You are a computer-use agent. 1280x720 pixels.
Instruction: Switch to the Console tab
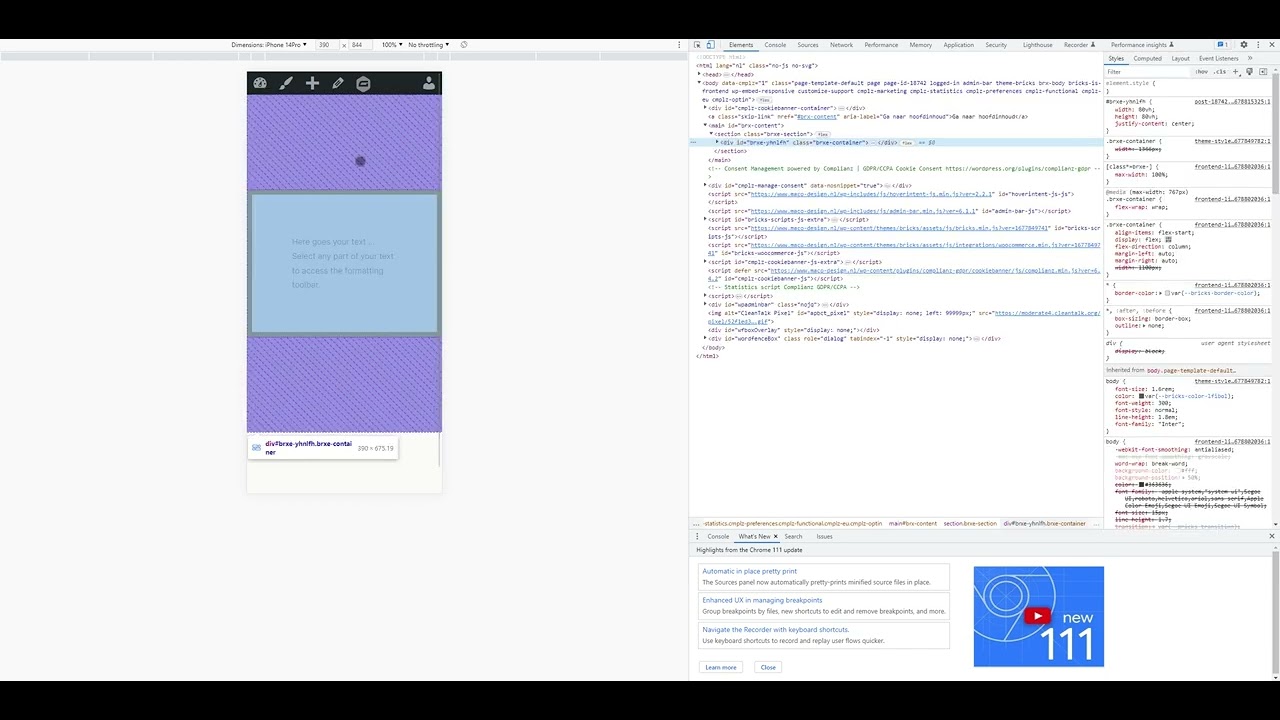click(x=775, y=45)
